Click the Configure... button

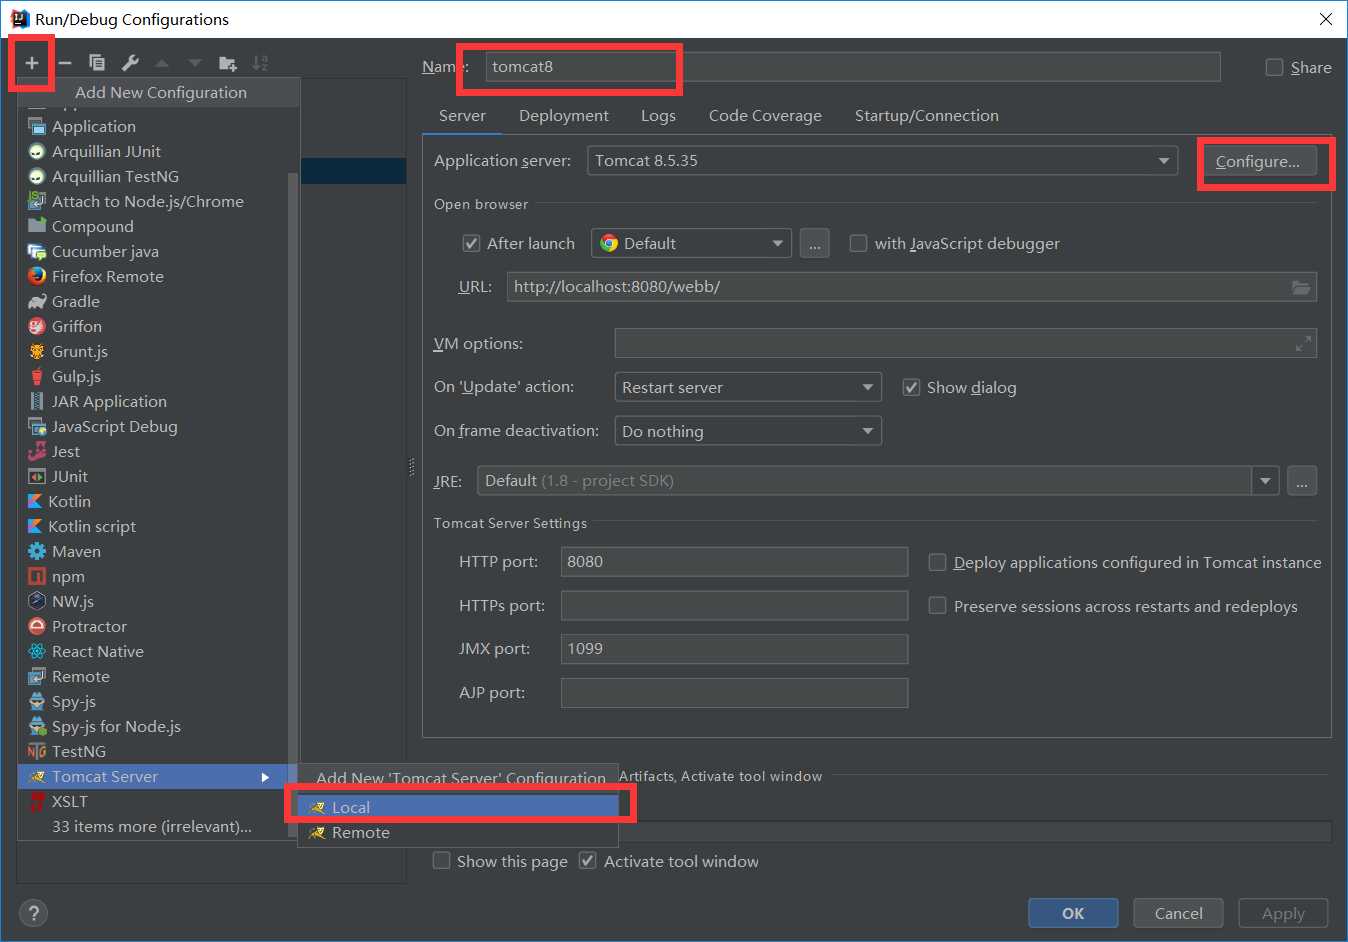tap(1258, 161)
